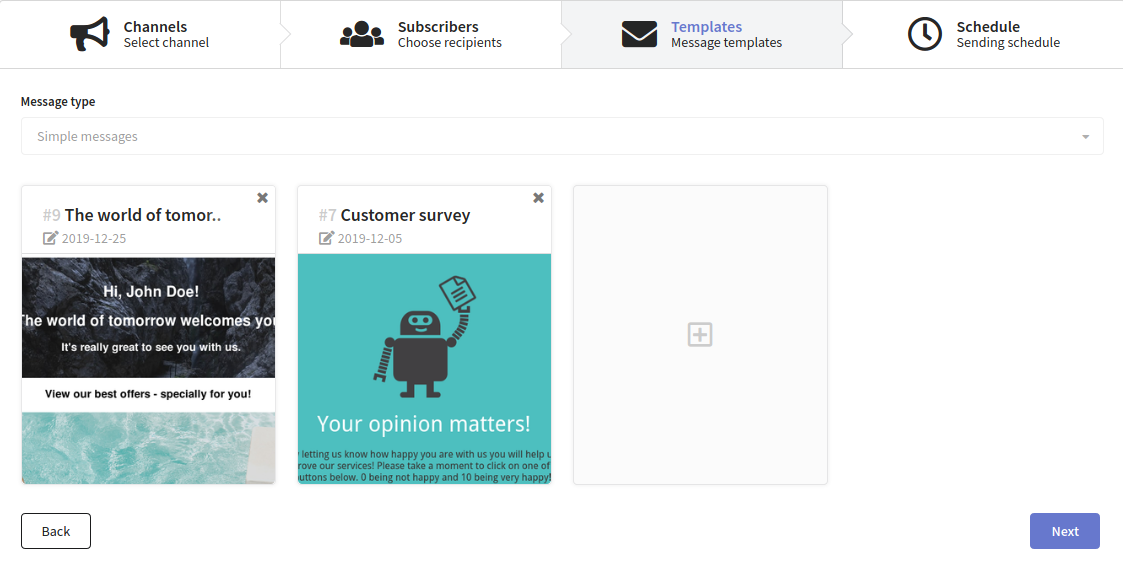The height and width of the screenshot is (576, 1123).
Task: Click edit icon beside 2019-12-25 date
Action: pyautogui.click(x=50, y=238)
